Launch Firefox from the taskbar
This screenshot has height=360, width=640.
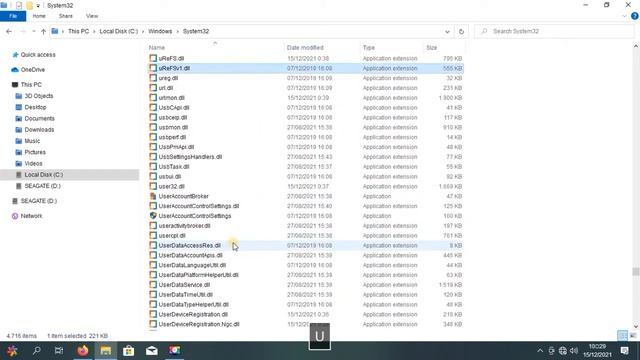83,351
